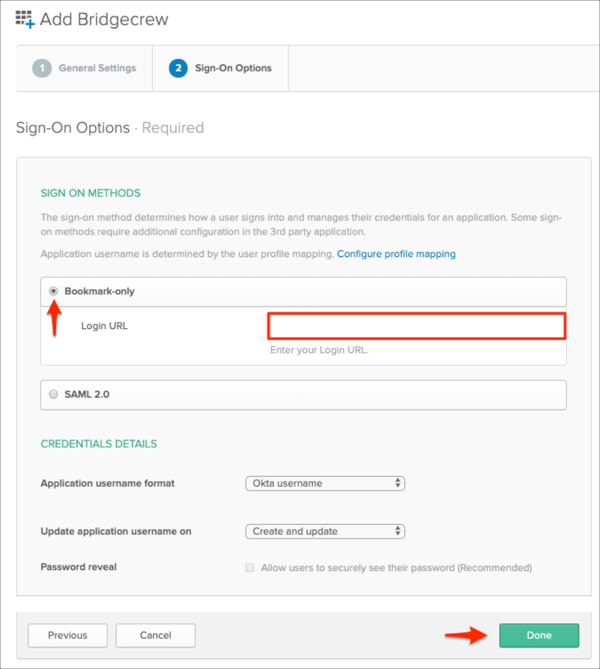The image size is (600, 669).
Task: Expand the Update application username on dropdown
Action: point(324,531)
